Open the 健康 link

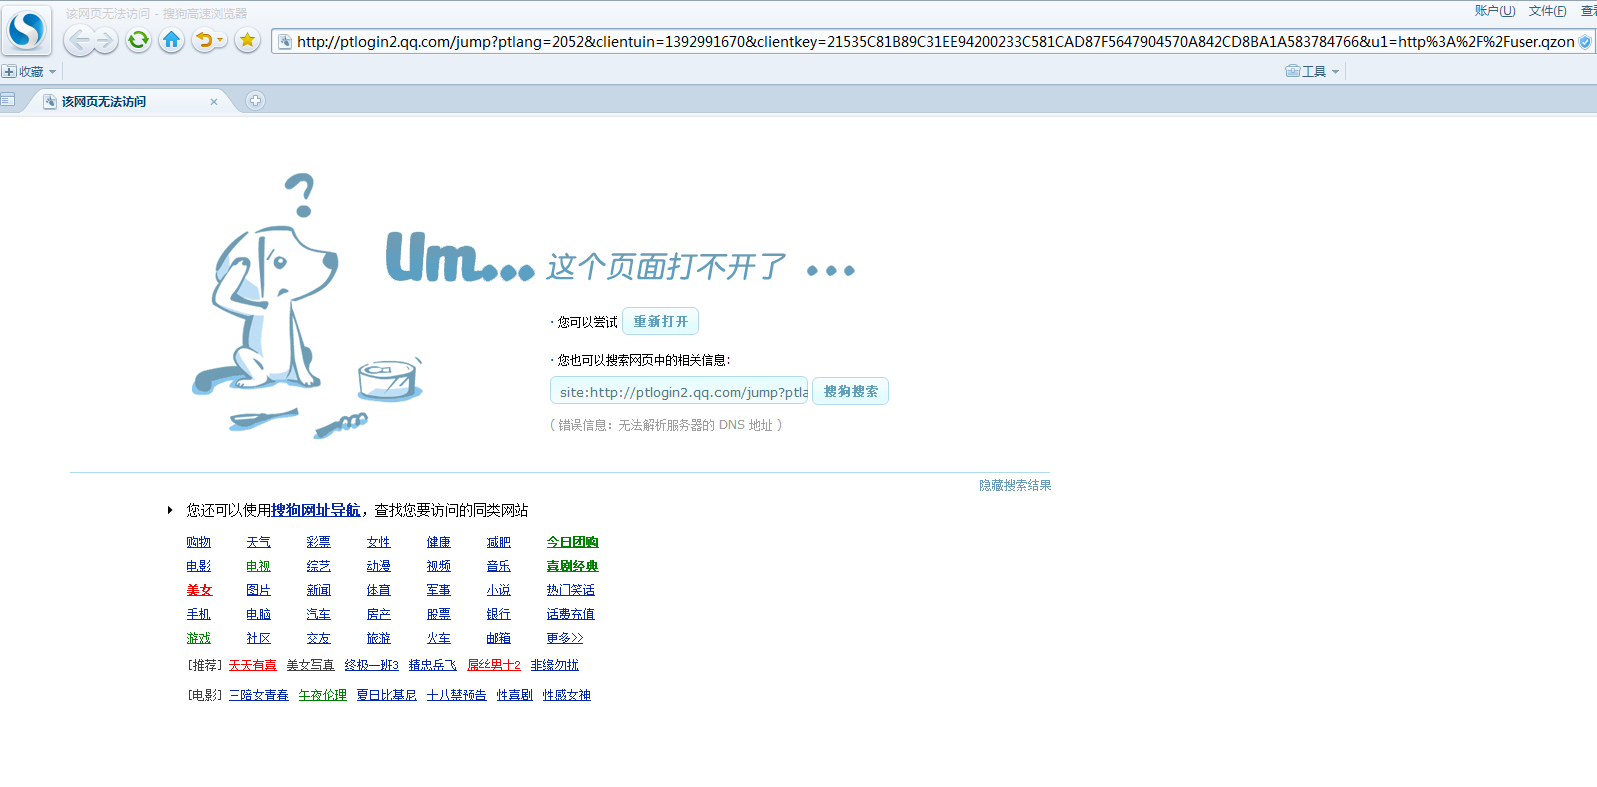[x=438, y=542]
